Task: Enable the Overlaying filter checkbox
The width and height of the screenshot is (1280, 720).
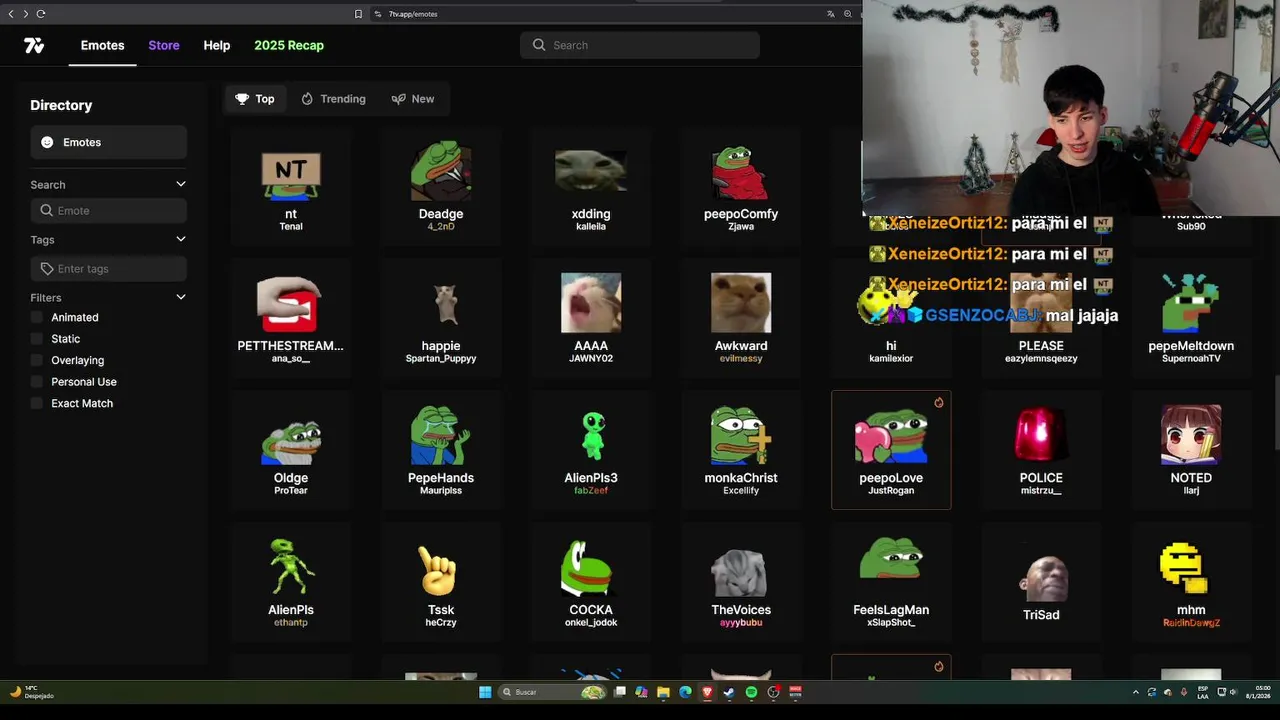Action: click(37, 360)
